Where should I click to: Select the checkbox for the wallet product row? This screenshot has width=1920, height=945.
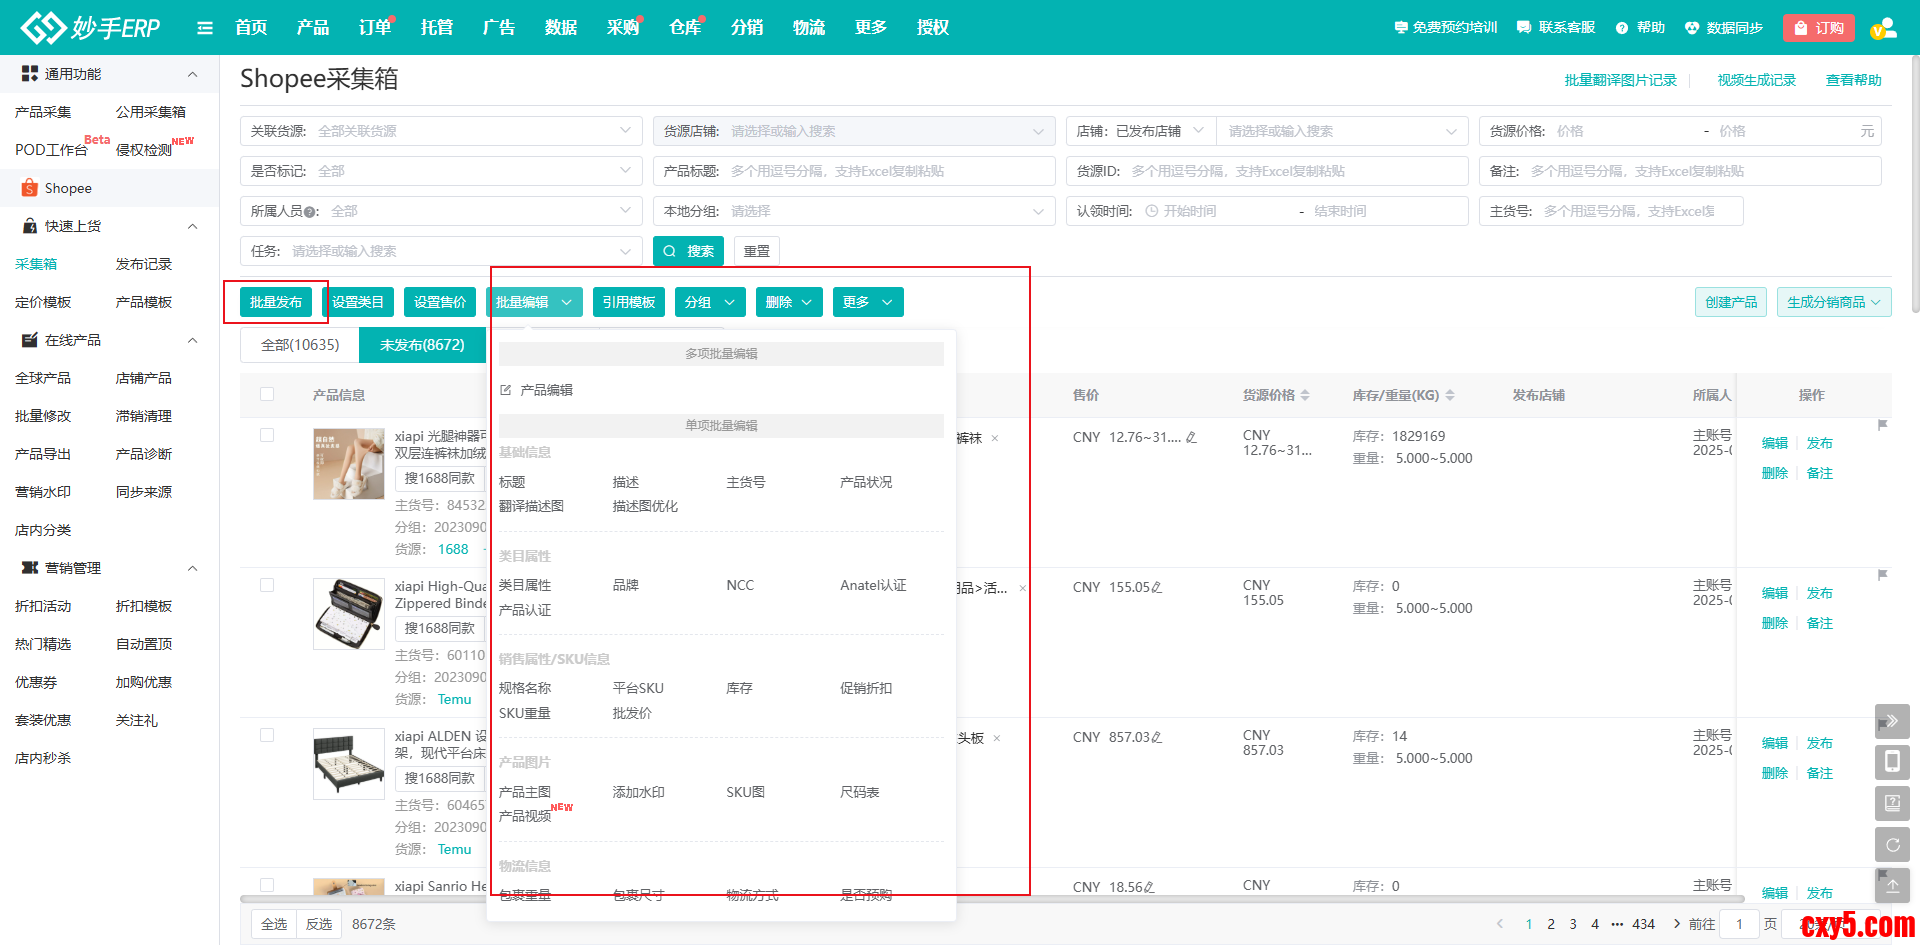[x=267, y=585]
